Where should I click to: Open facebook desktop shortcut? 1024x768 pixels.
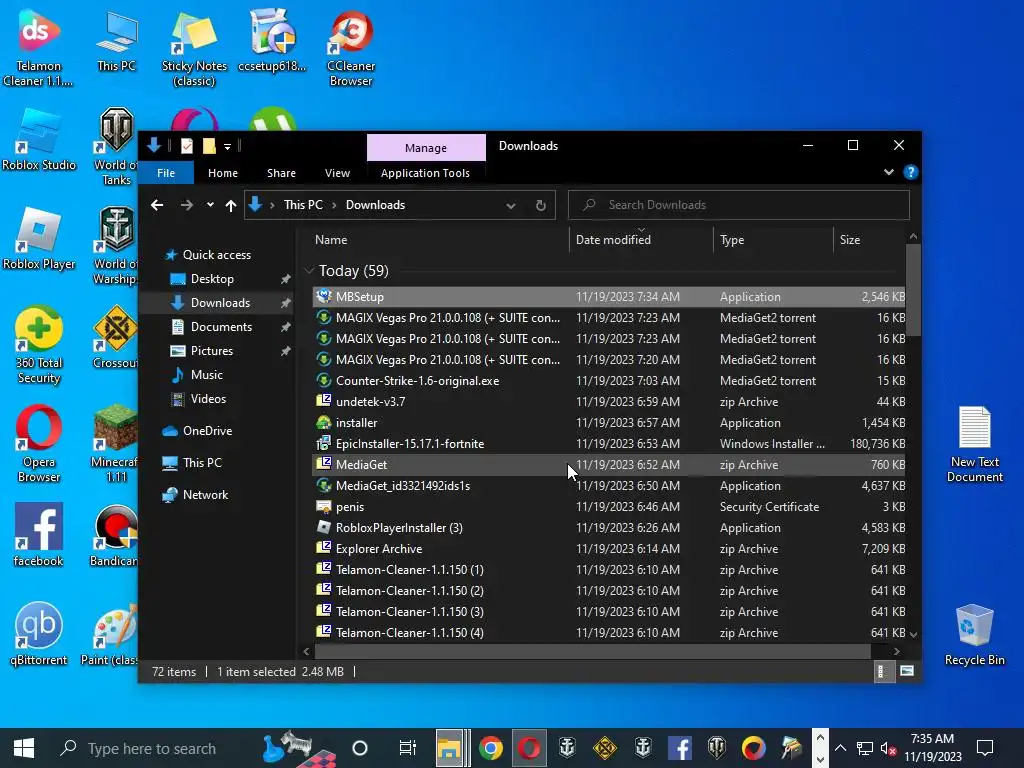pyautogui.click(x=39, y=536)
